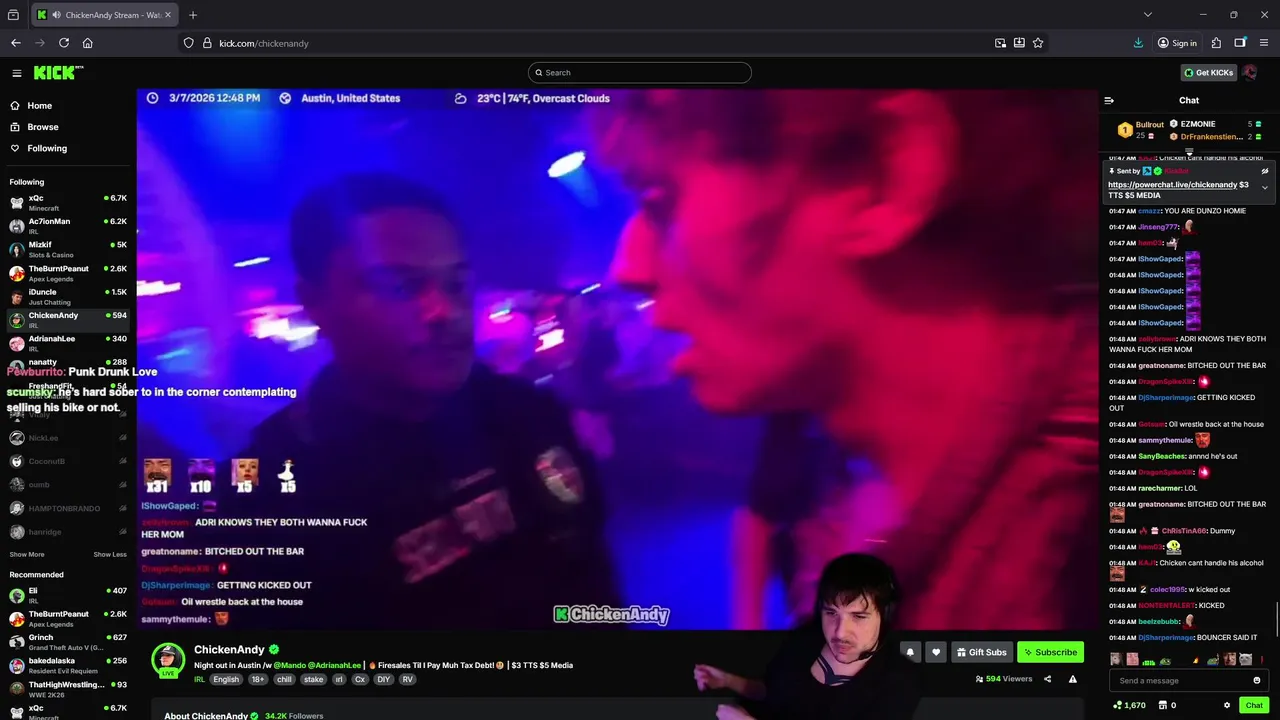
Task: Open AdrianahLee channel in sidebar
Action: [x=68, y=343]
